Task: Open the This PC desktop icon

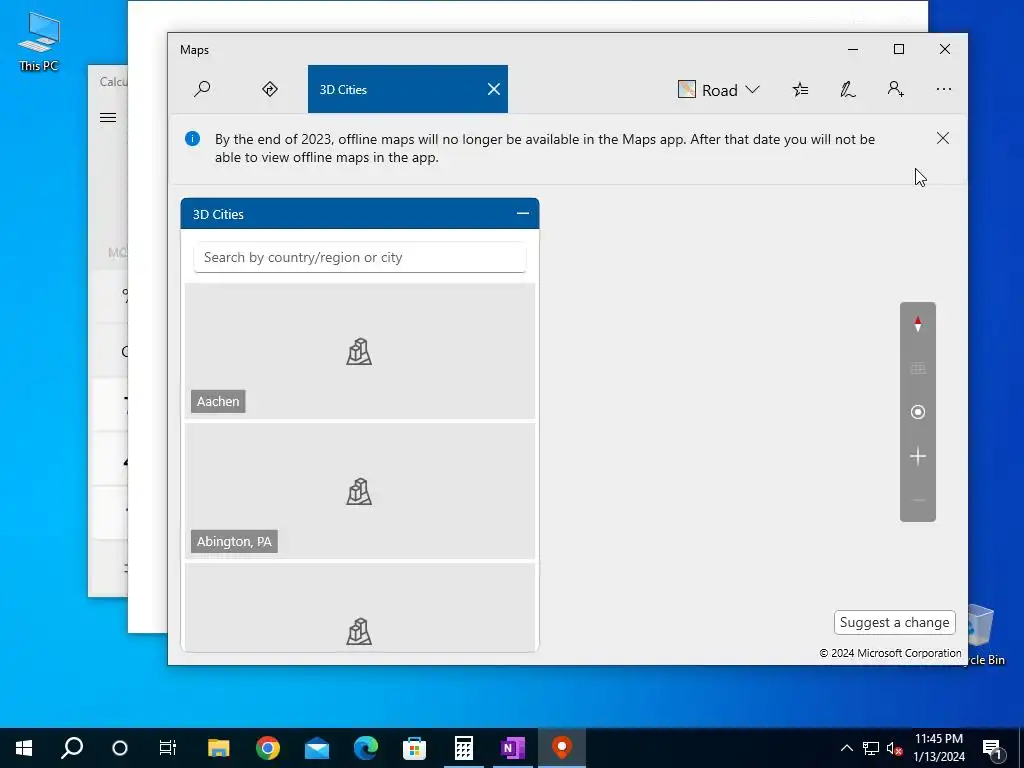Action: (39, 42)
